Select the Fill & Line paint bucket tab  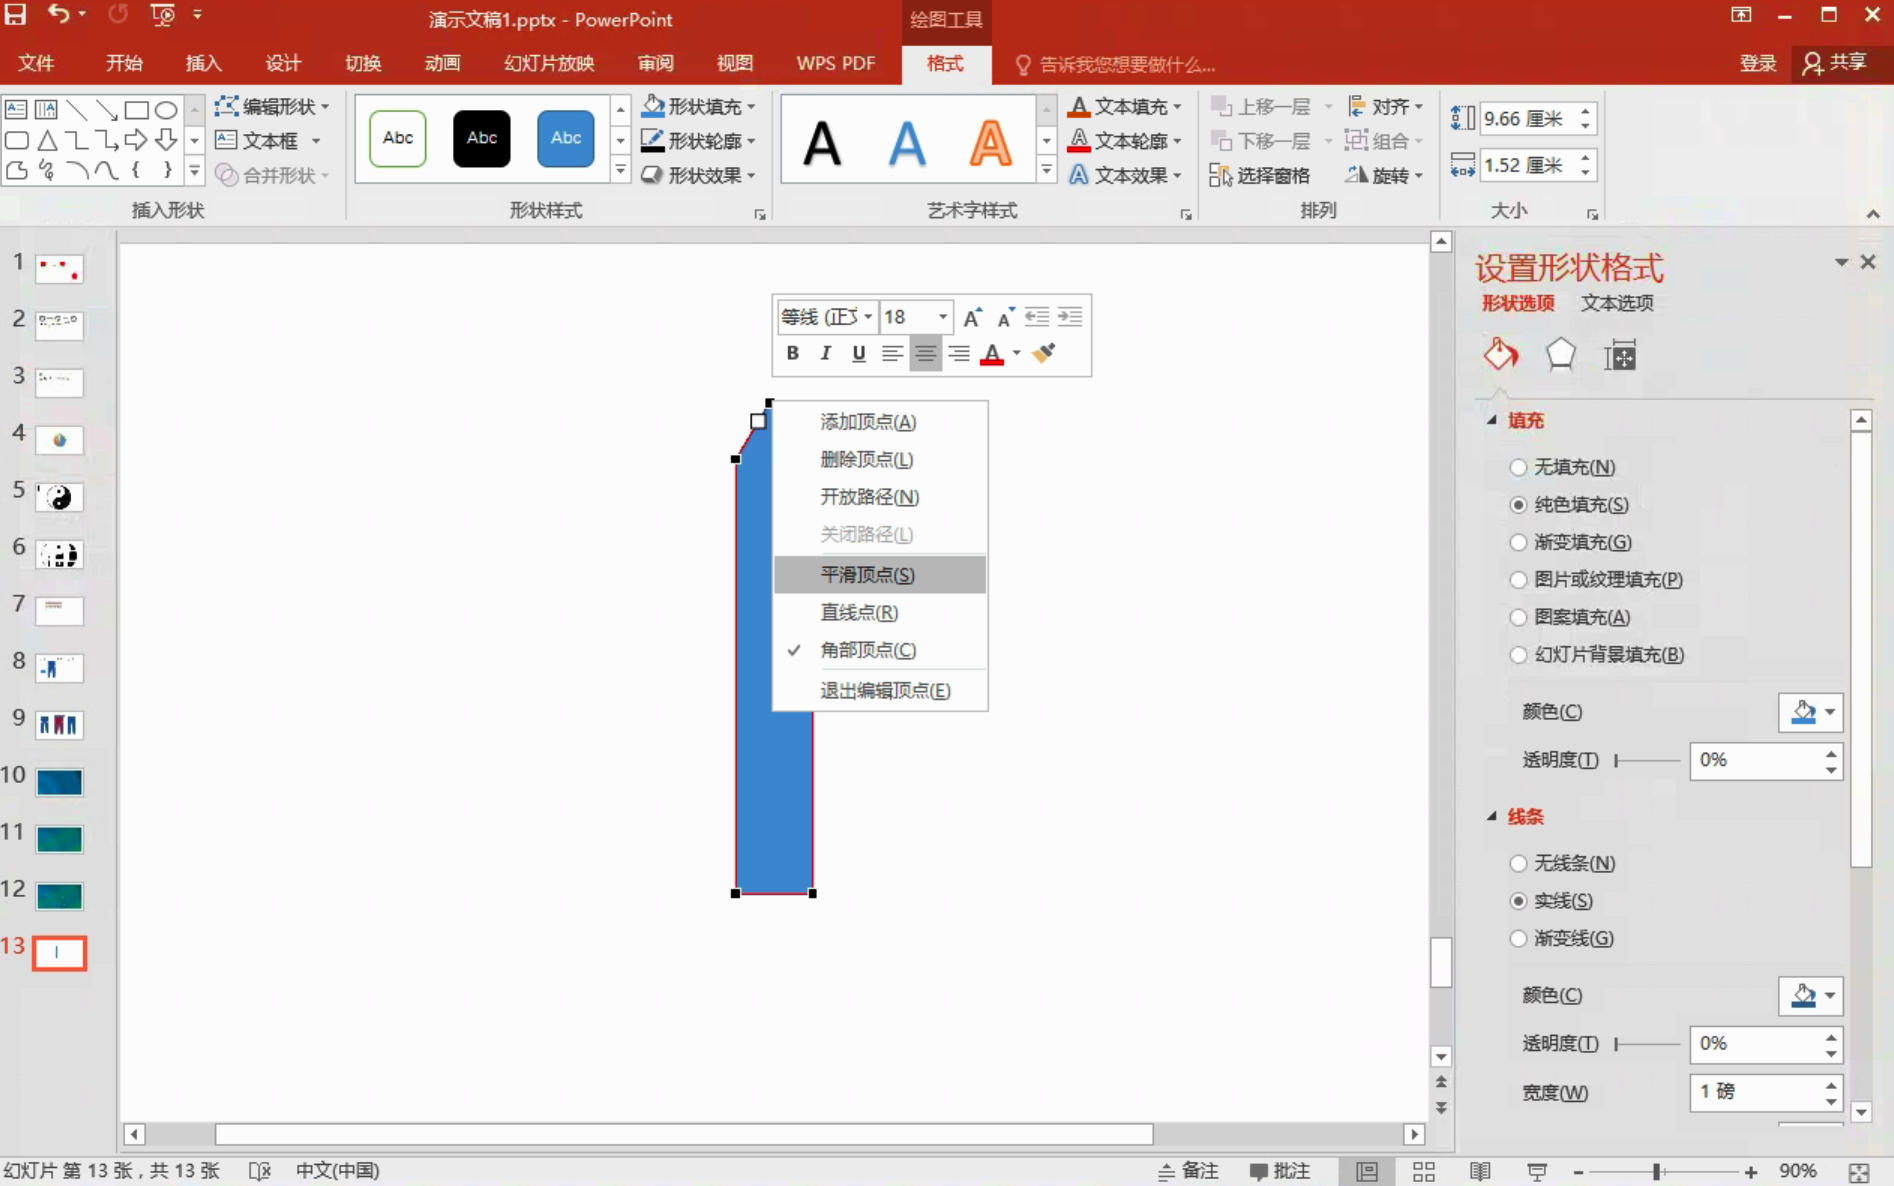pyautogui.click(x=1500, y=354)
